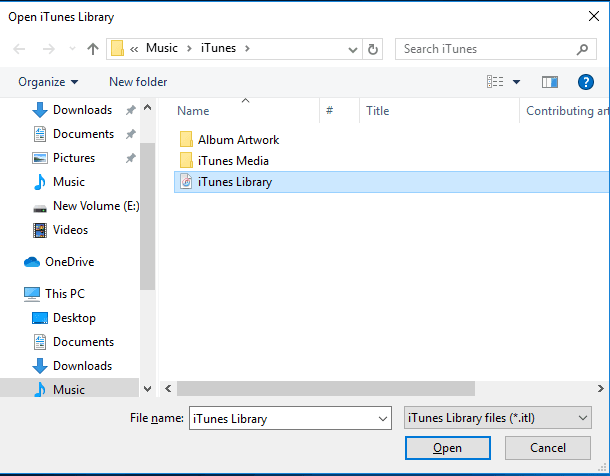This screenshot has width=610, height=476.
Task: Expand the chevron after the Music breadcrumb
Action: (189, 49)
